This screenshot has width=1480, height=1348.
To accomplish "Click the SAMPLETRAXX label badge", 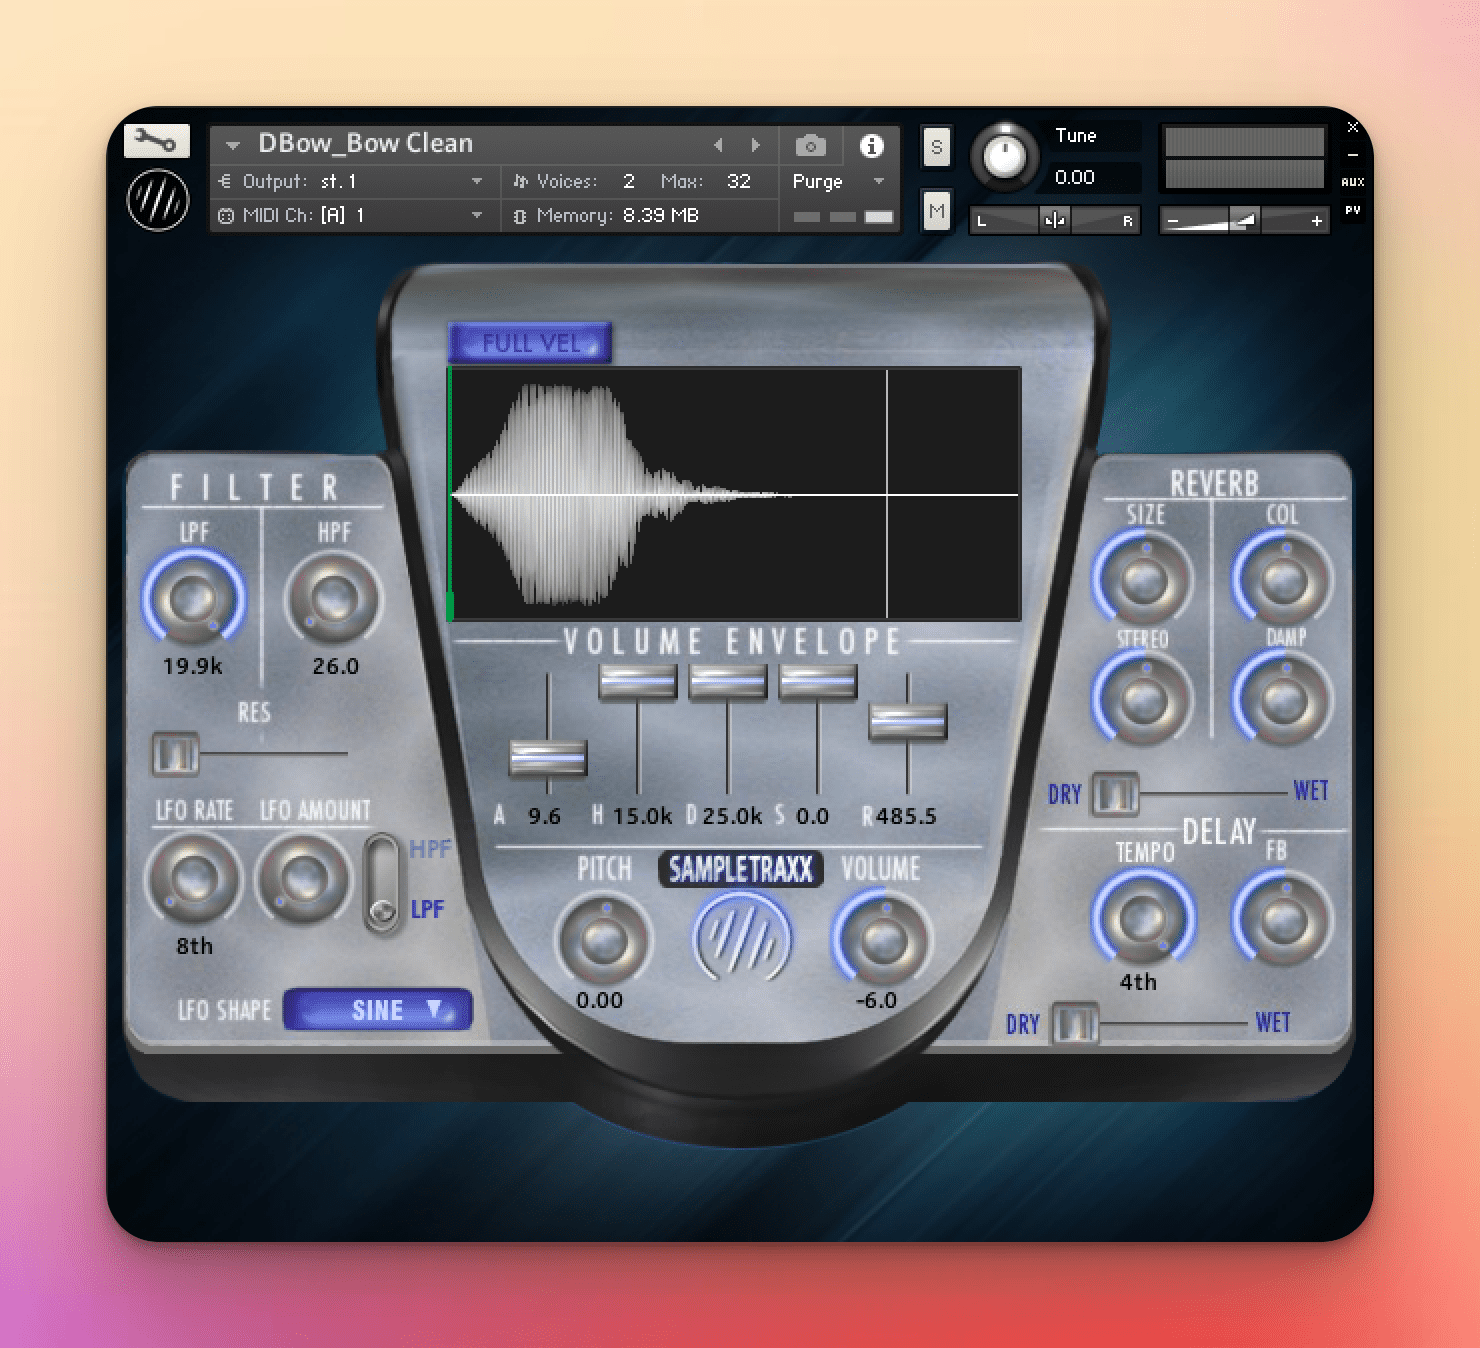I will coord(741,869).
